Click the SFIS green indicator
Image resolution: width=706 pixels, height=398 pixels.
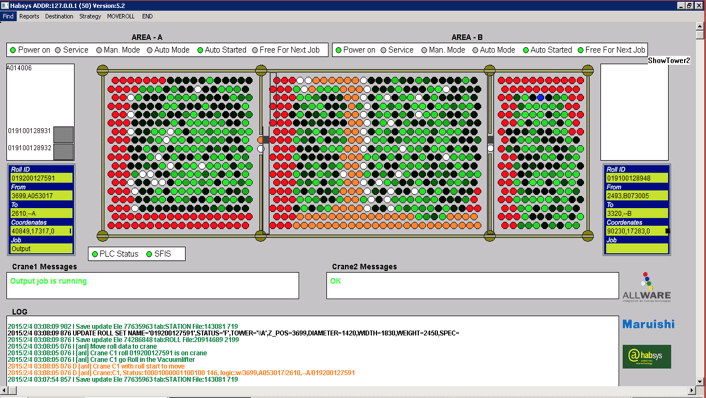[149, 254]
